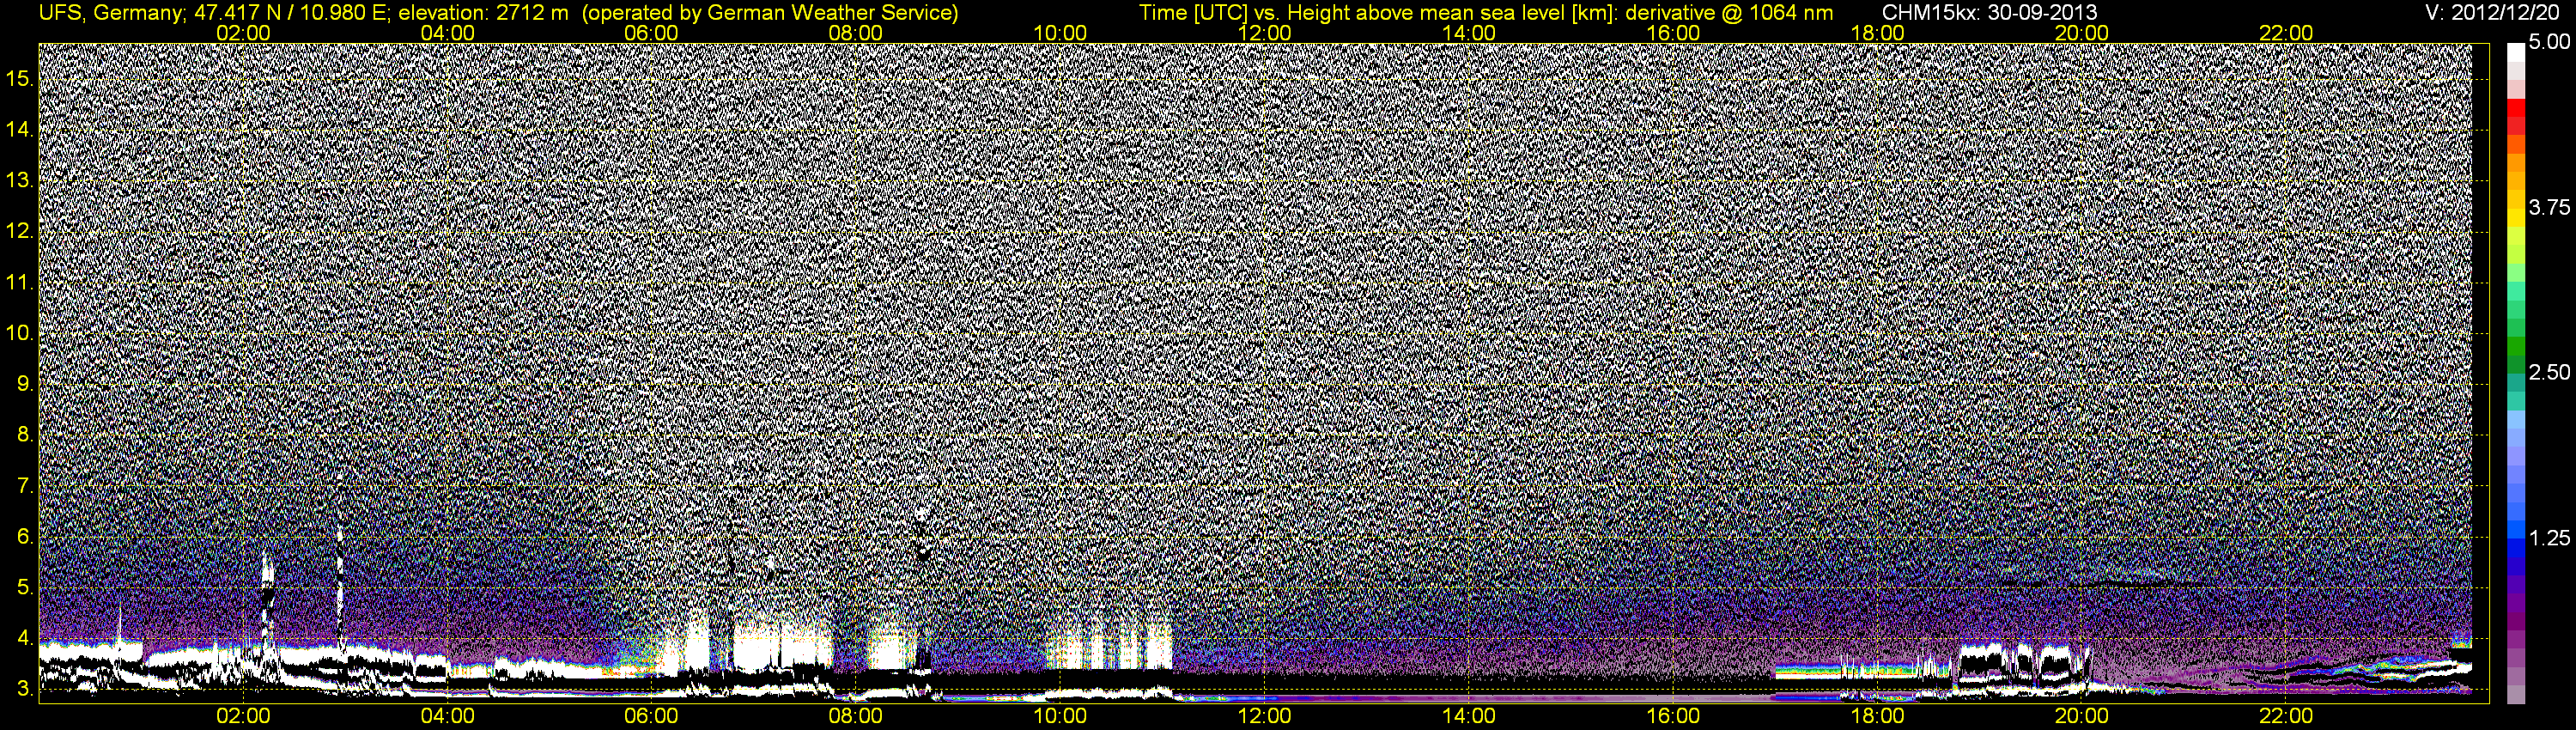Click the bottom time axis label 02:00
The height and width of the screenshot is (730, 2576).
tap(243, 716)
